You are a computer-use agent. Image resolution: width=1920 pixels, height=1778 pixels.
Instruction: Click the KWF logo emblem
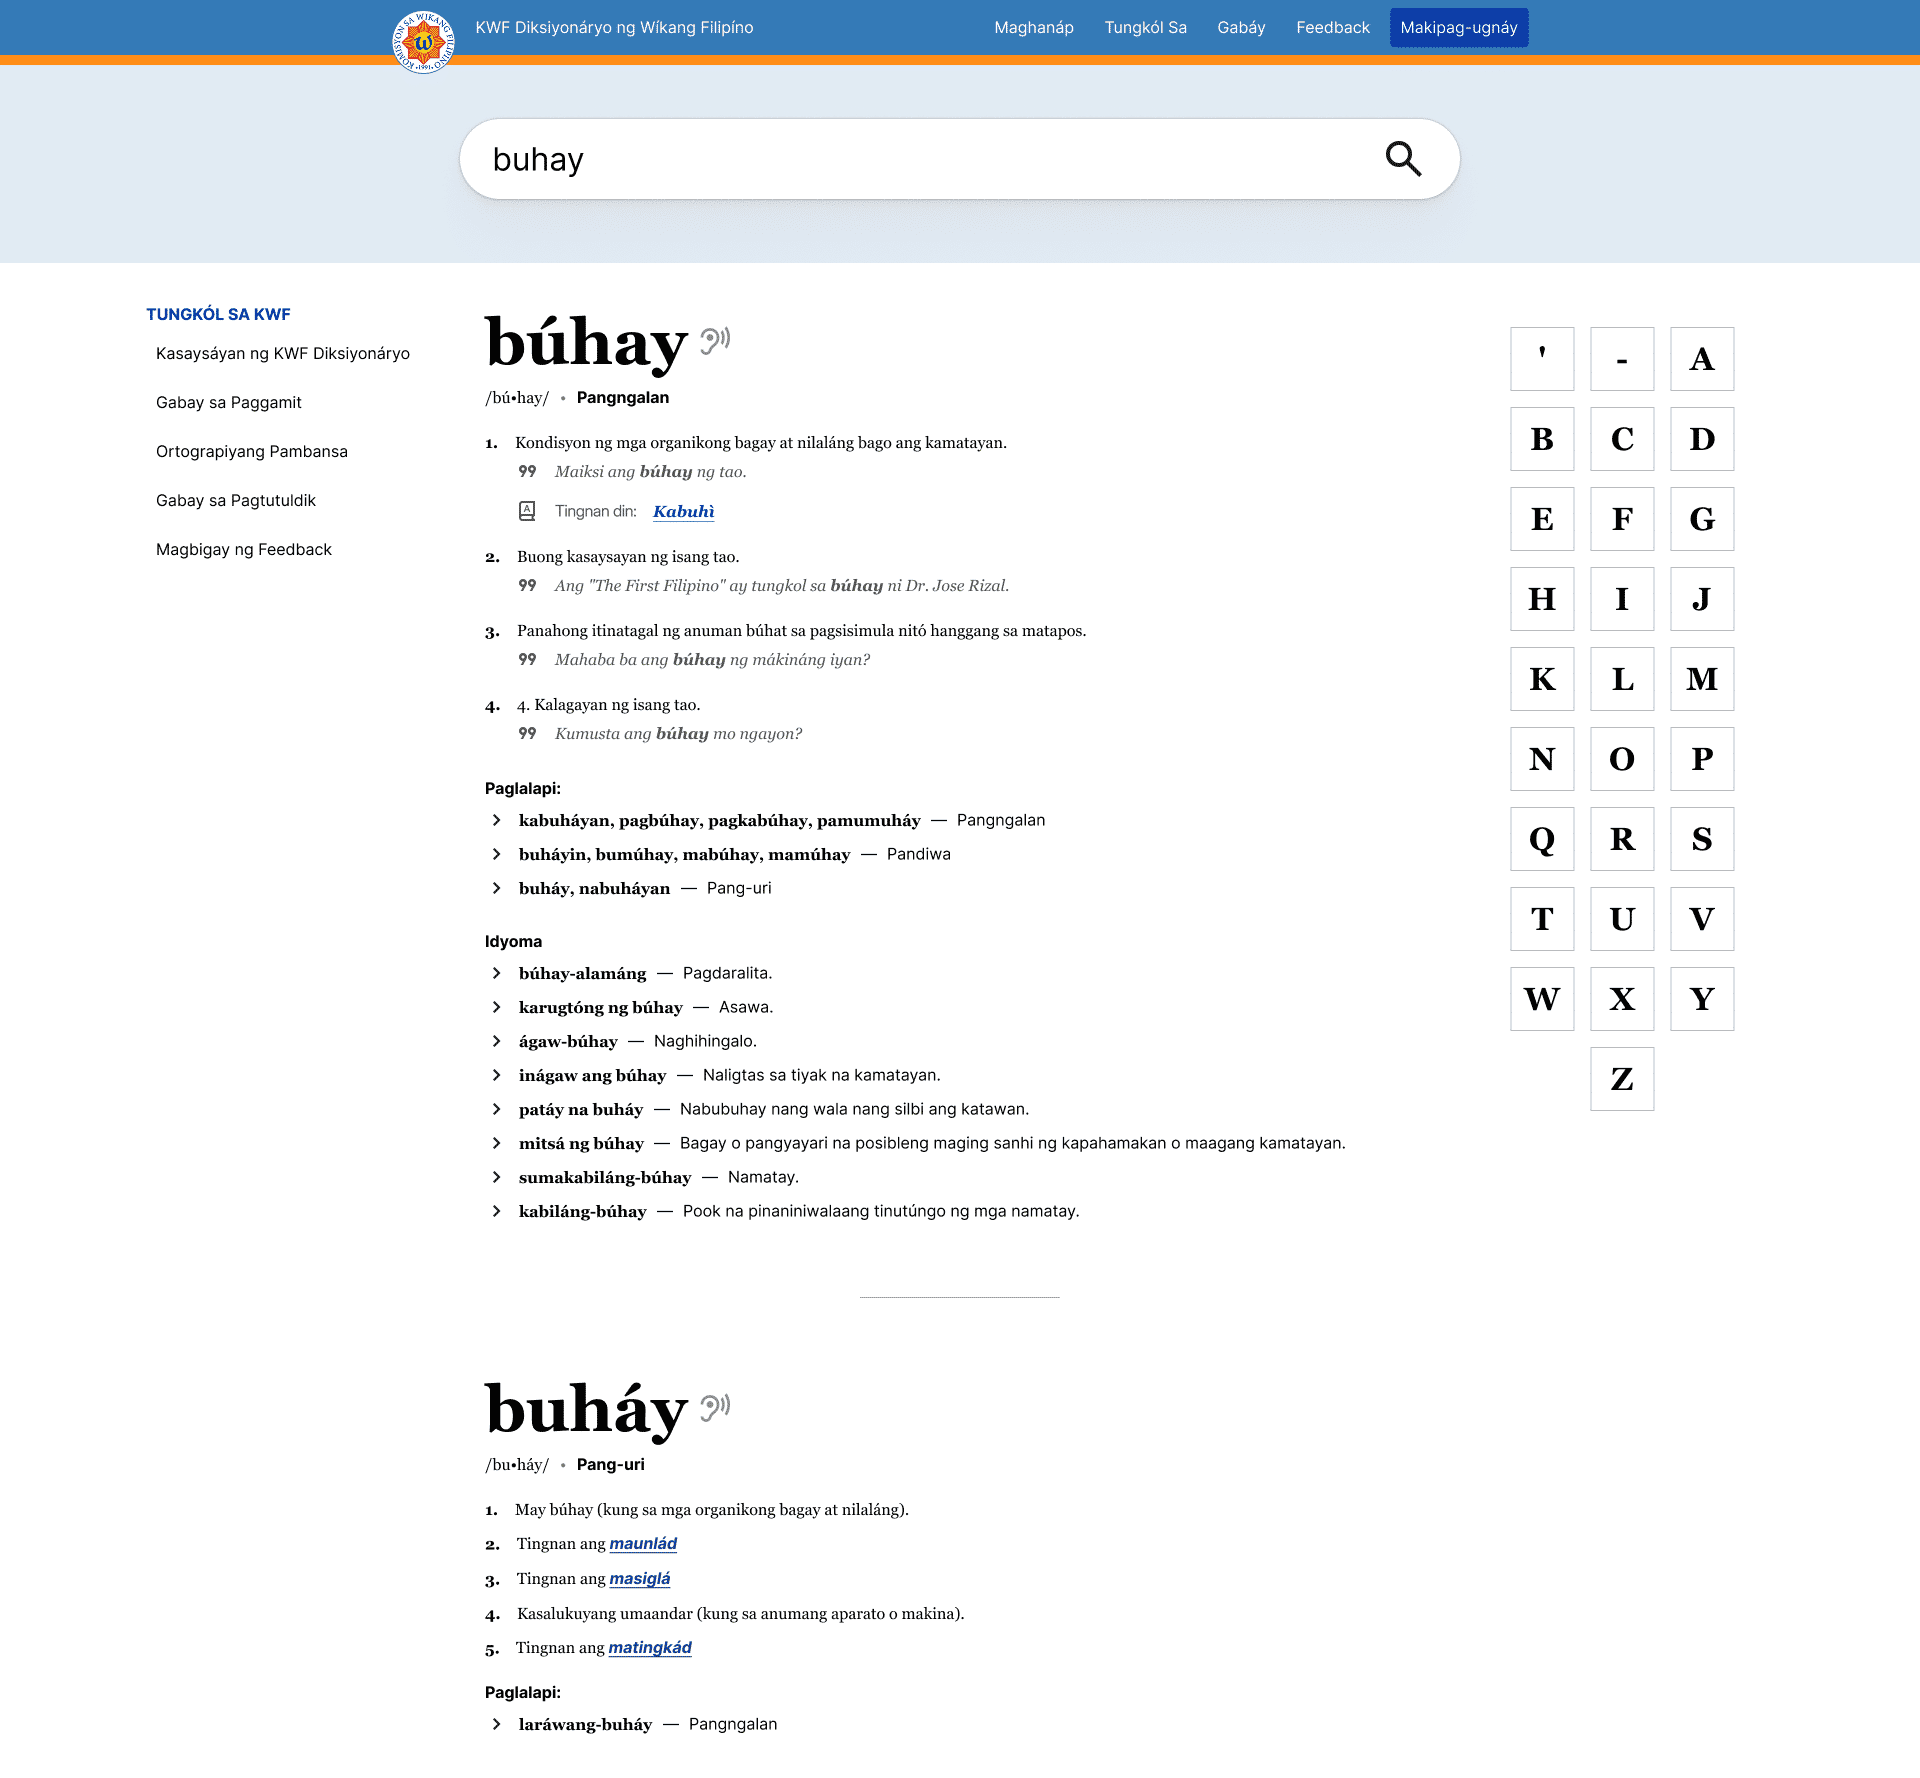423,42
